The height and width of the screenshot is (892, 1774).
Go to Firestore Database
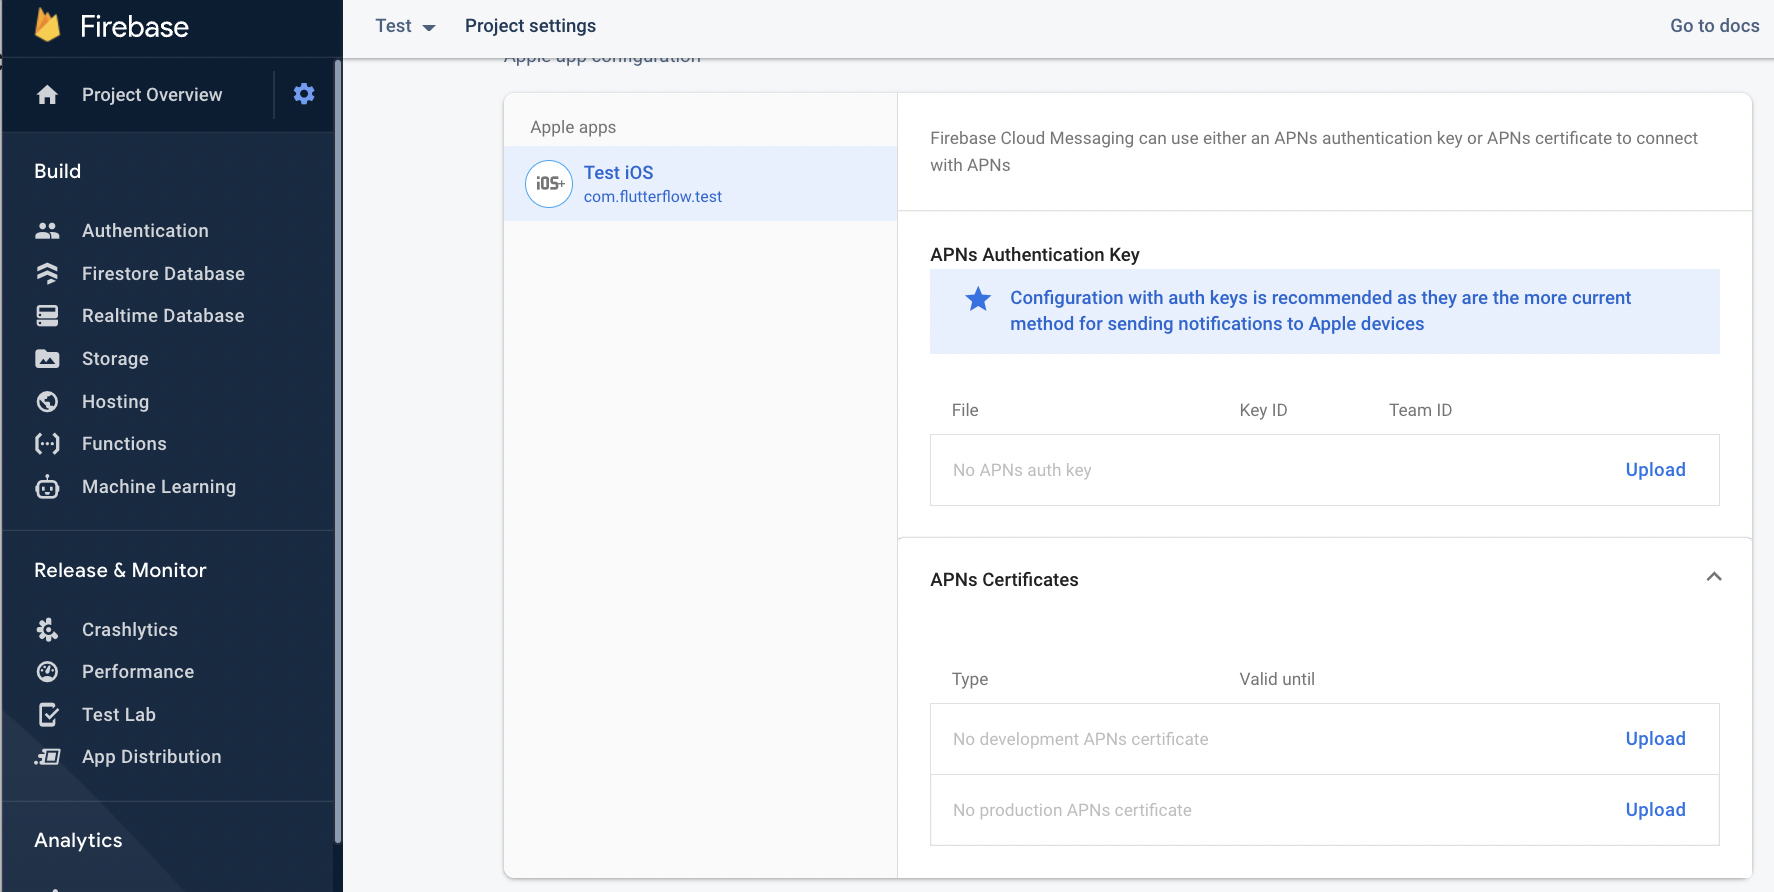point(163,274)
